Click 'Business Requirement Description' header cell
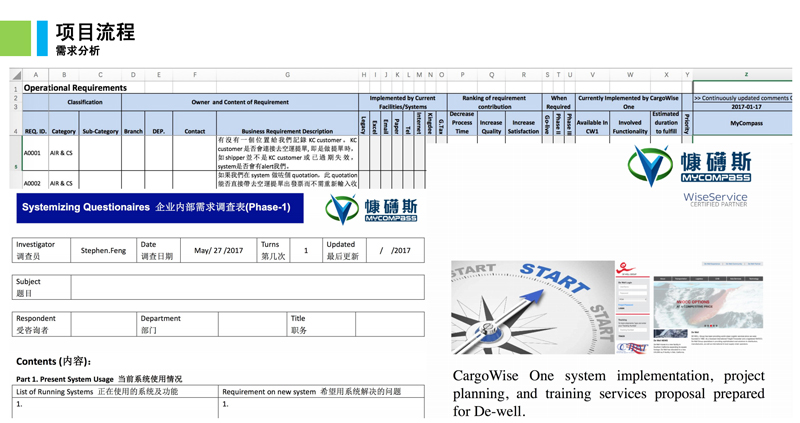 coord(287,123)
